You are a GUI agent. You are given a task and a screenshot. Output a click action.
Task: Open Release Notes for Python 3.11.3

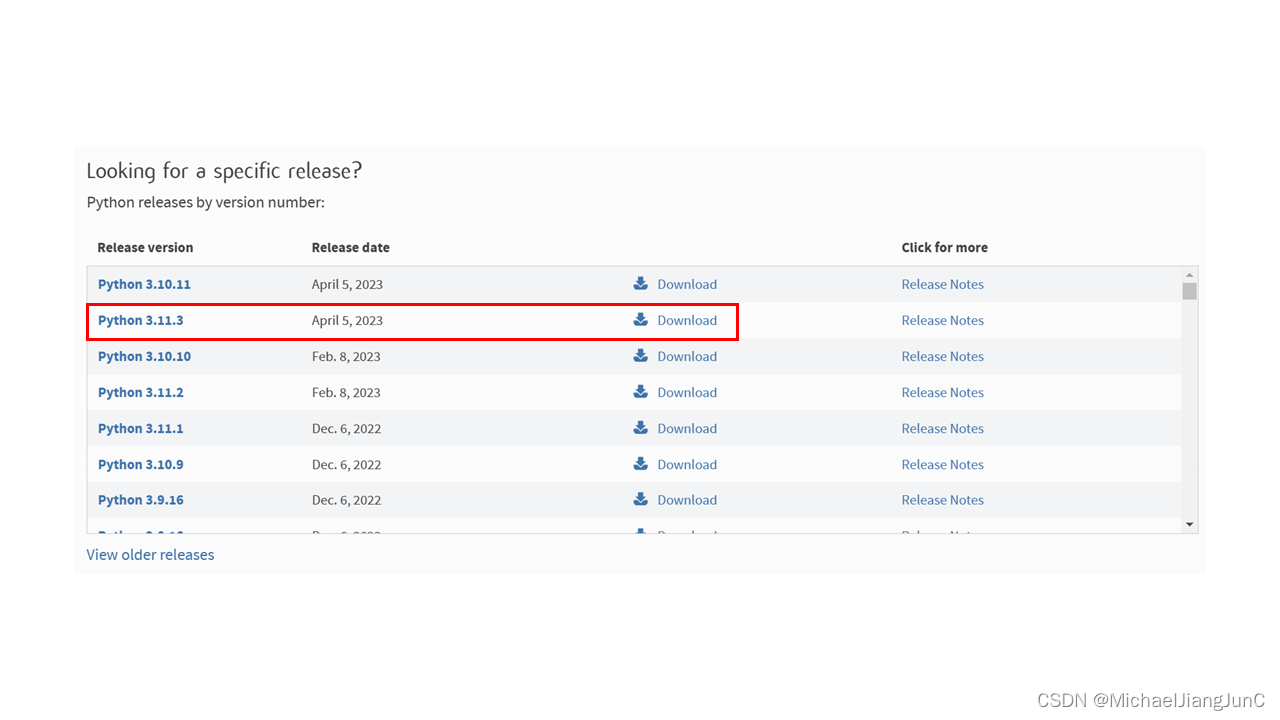pyautogui.click(x=942, y=320)
